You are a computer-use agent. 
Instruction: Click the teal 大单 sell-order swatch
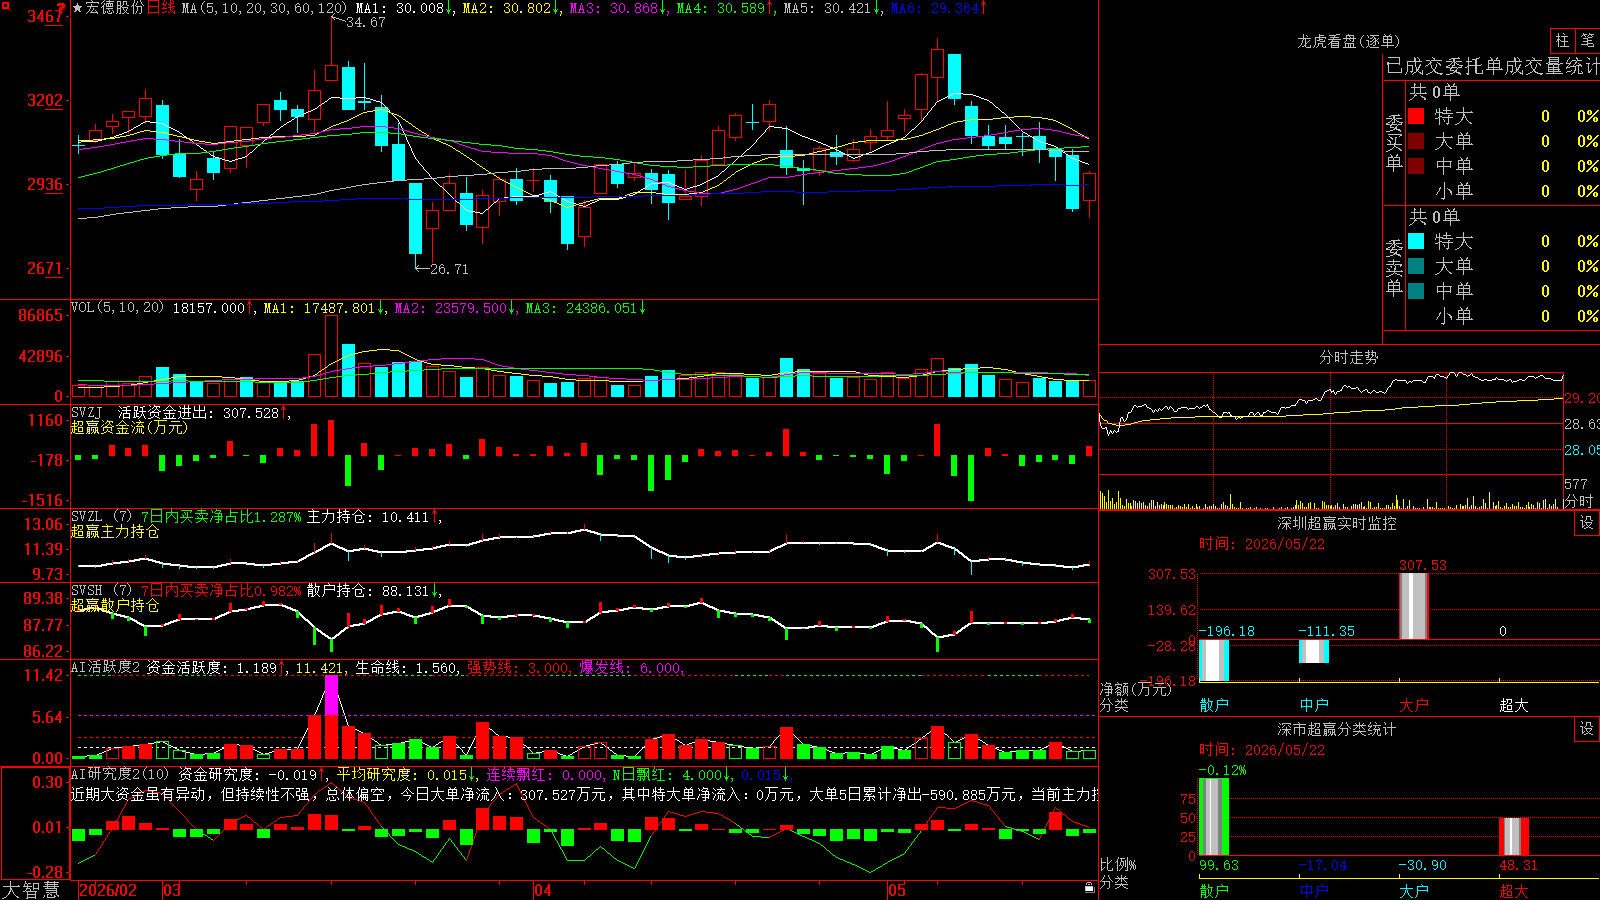click(x=1416, y=266)
